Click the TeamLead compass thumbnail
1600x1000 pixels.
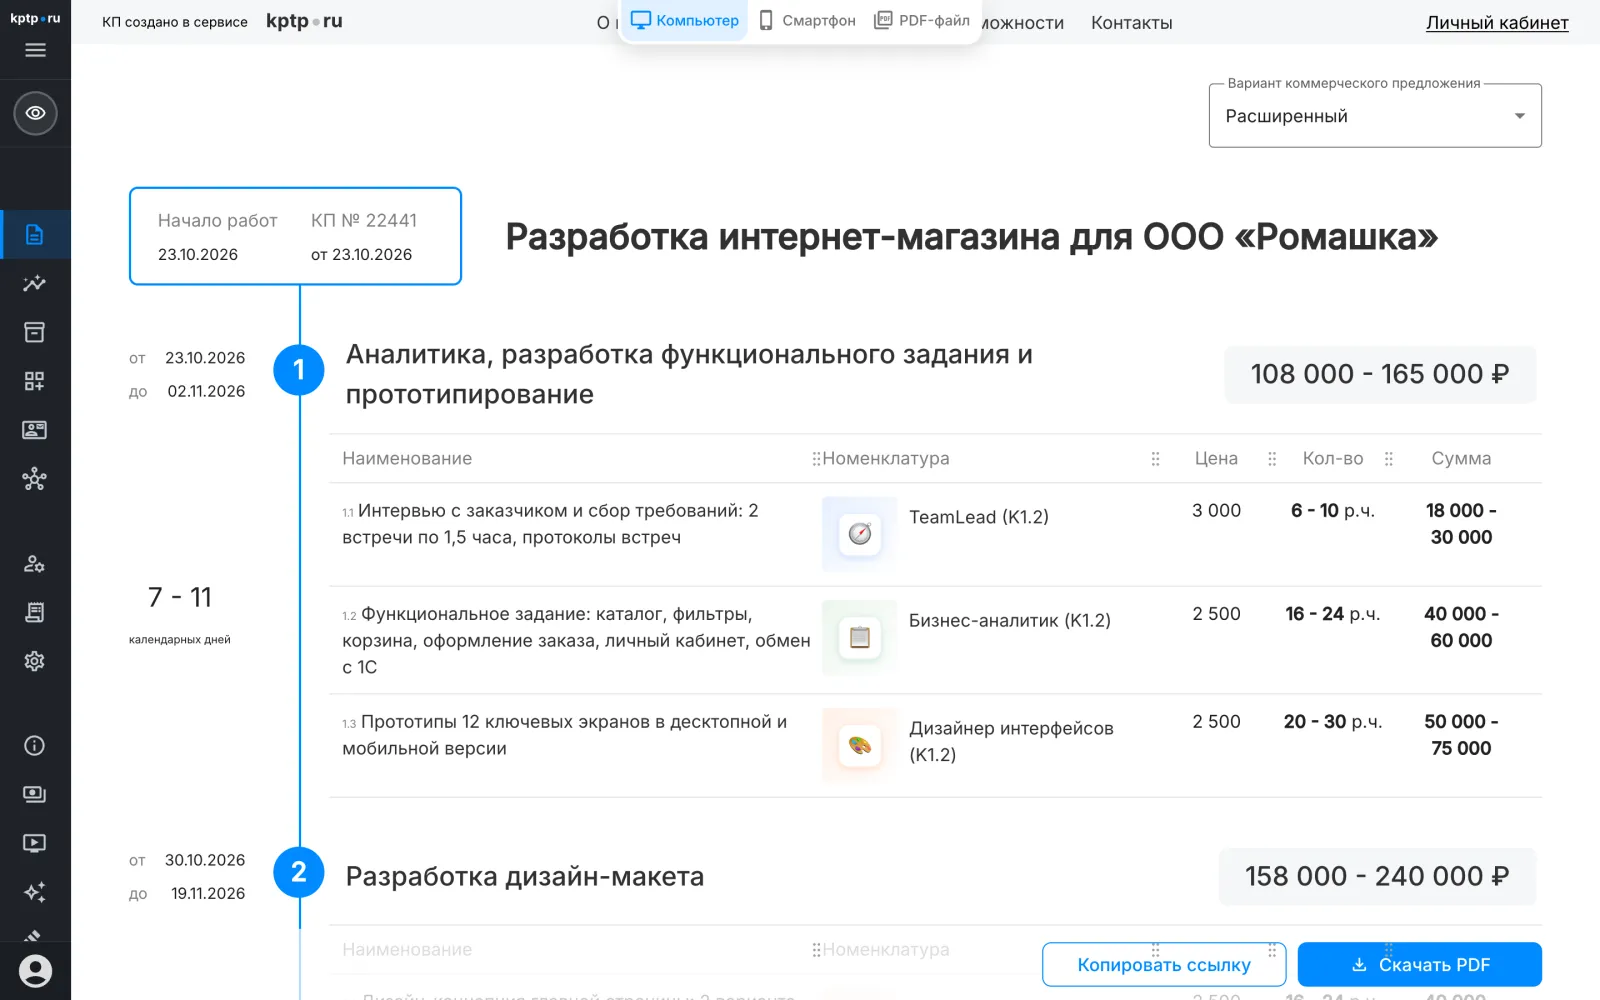click(860, 534)
